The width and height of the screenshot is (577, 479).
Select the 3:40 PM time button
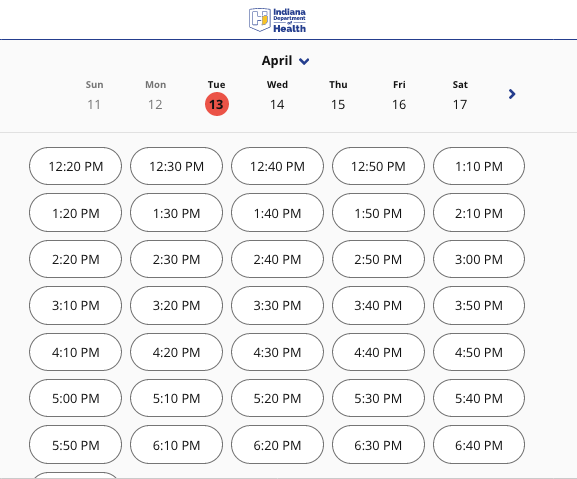point(378,306)
